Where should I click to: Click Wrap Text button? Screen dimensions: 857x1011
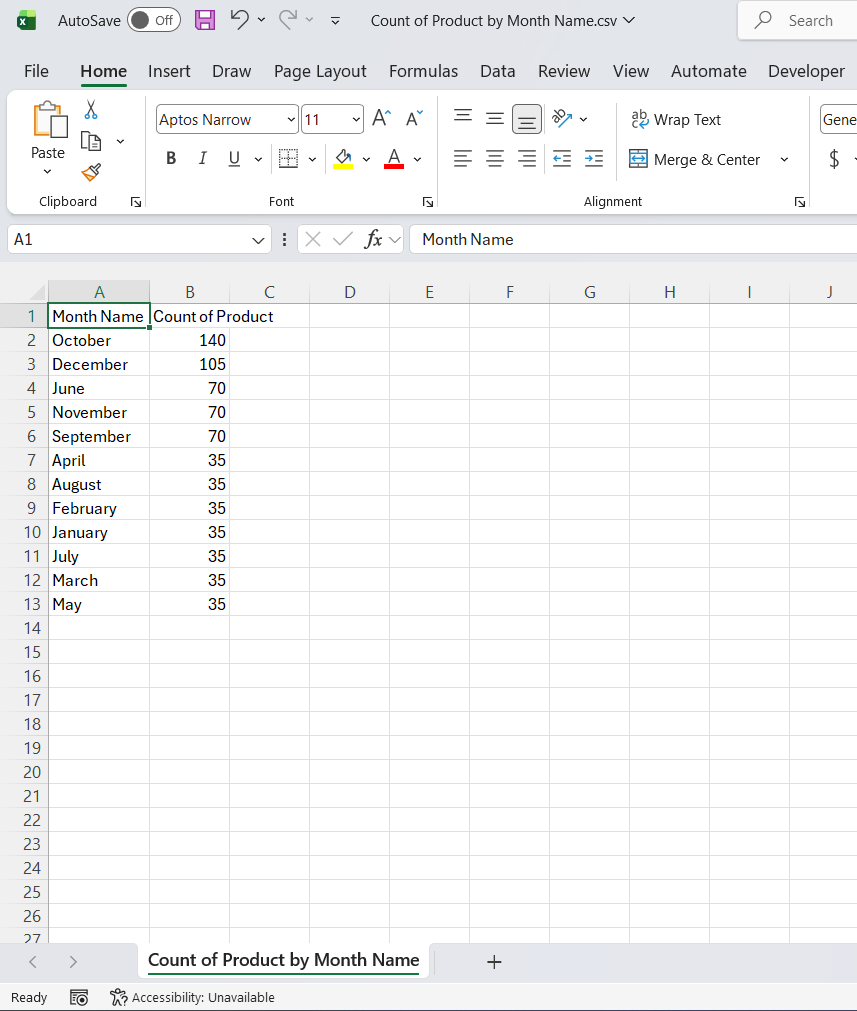coord(675,119)
